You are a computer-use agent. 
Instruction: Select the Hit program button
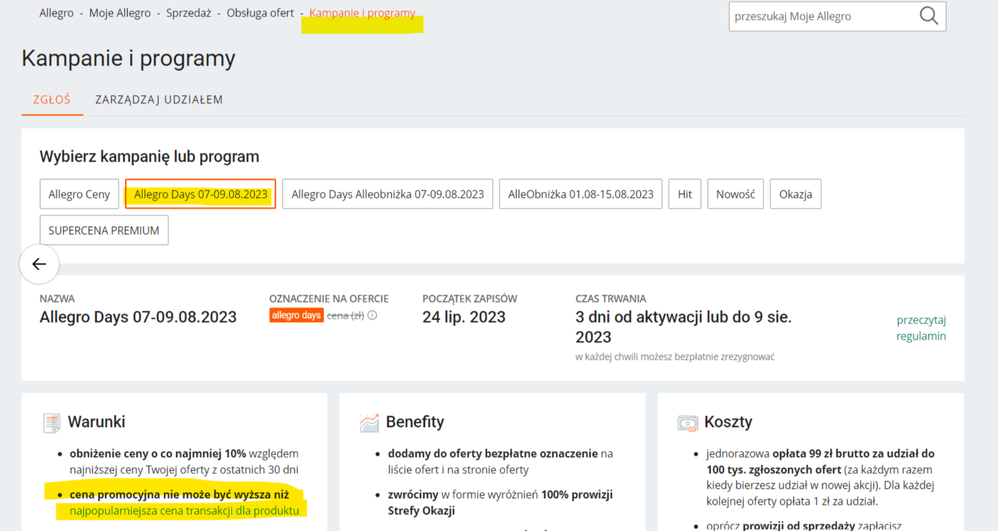(685, 194)
